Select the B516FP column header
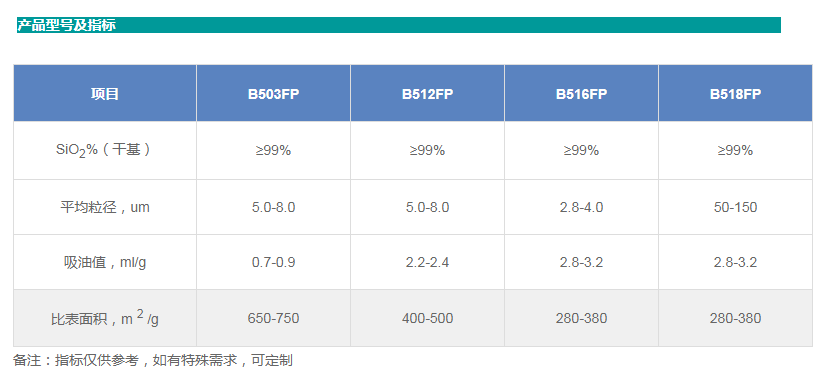The image size is (831, 391). (581, 94)
